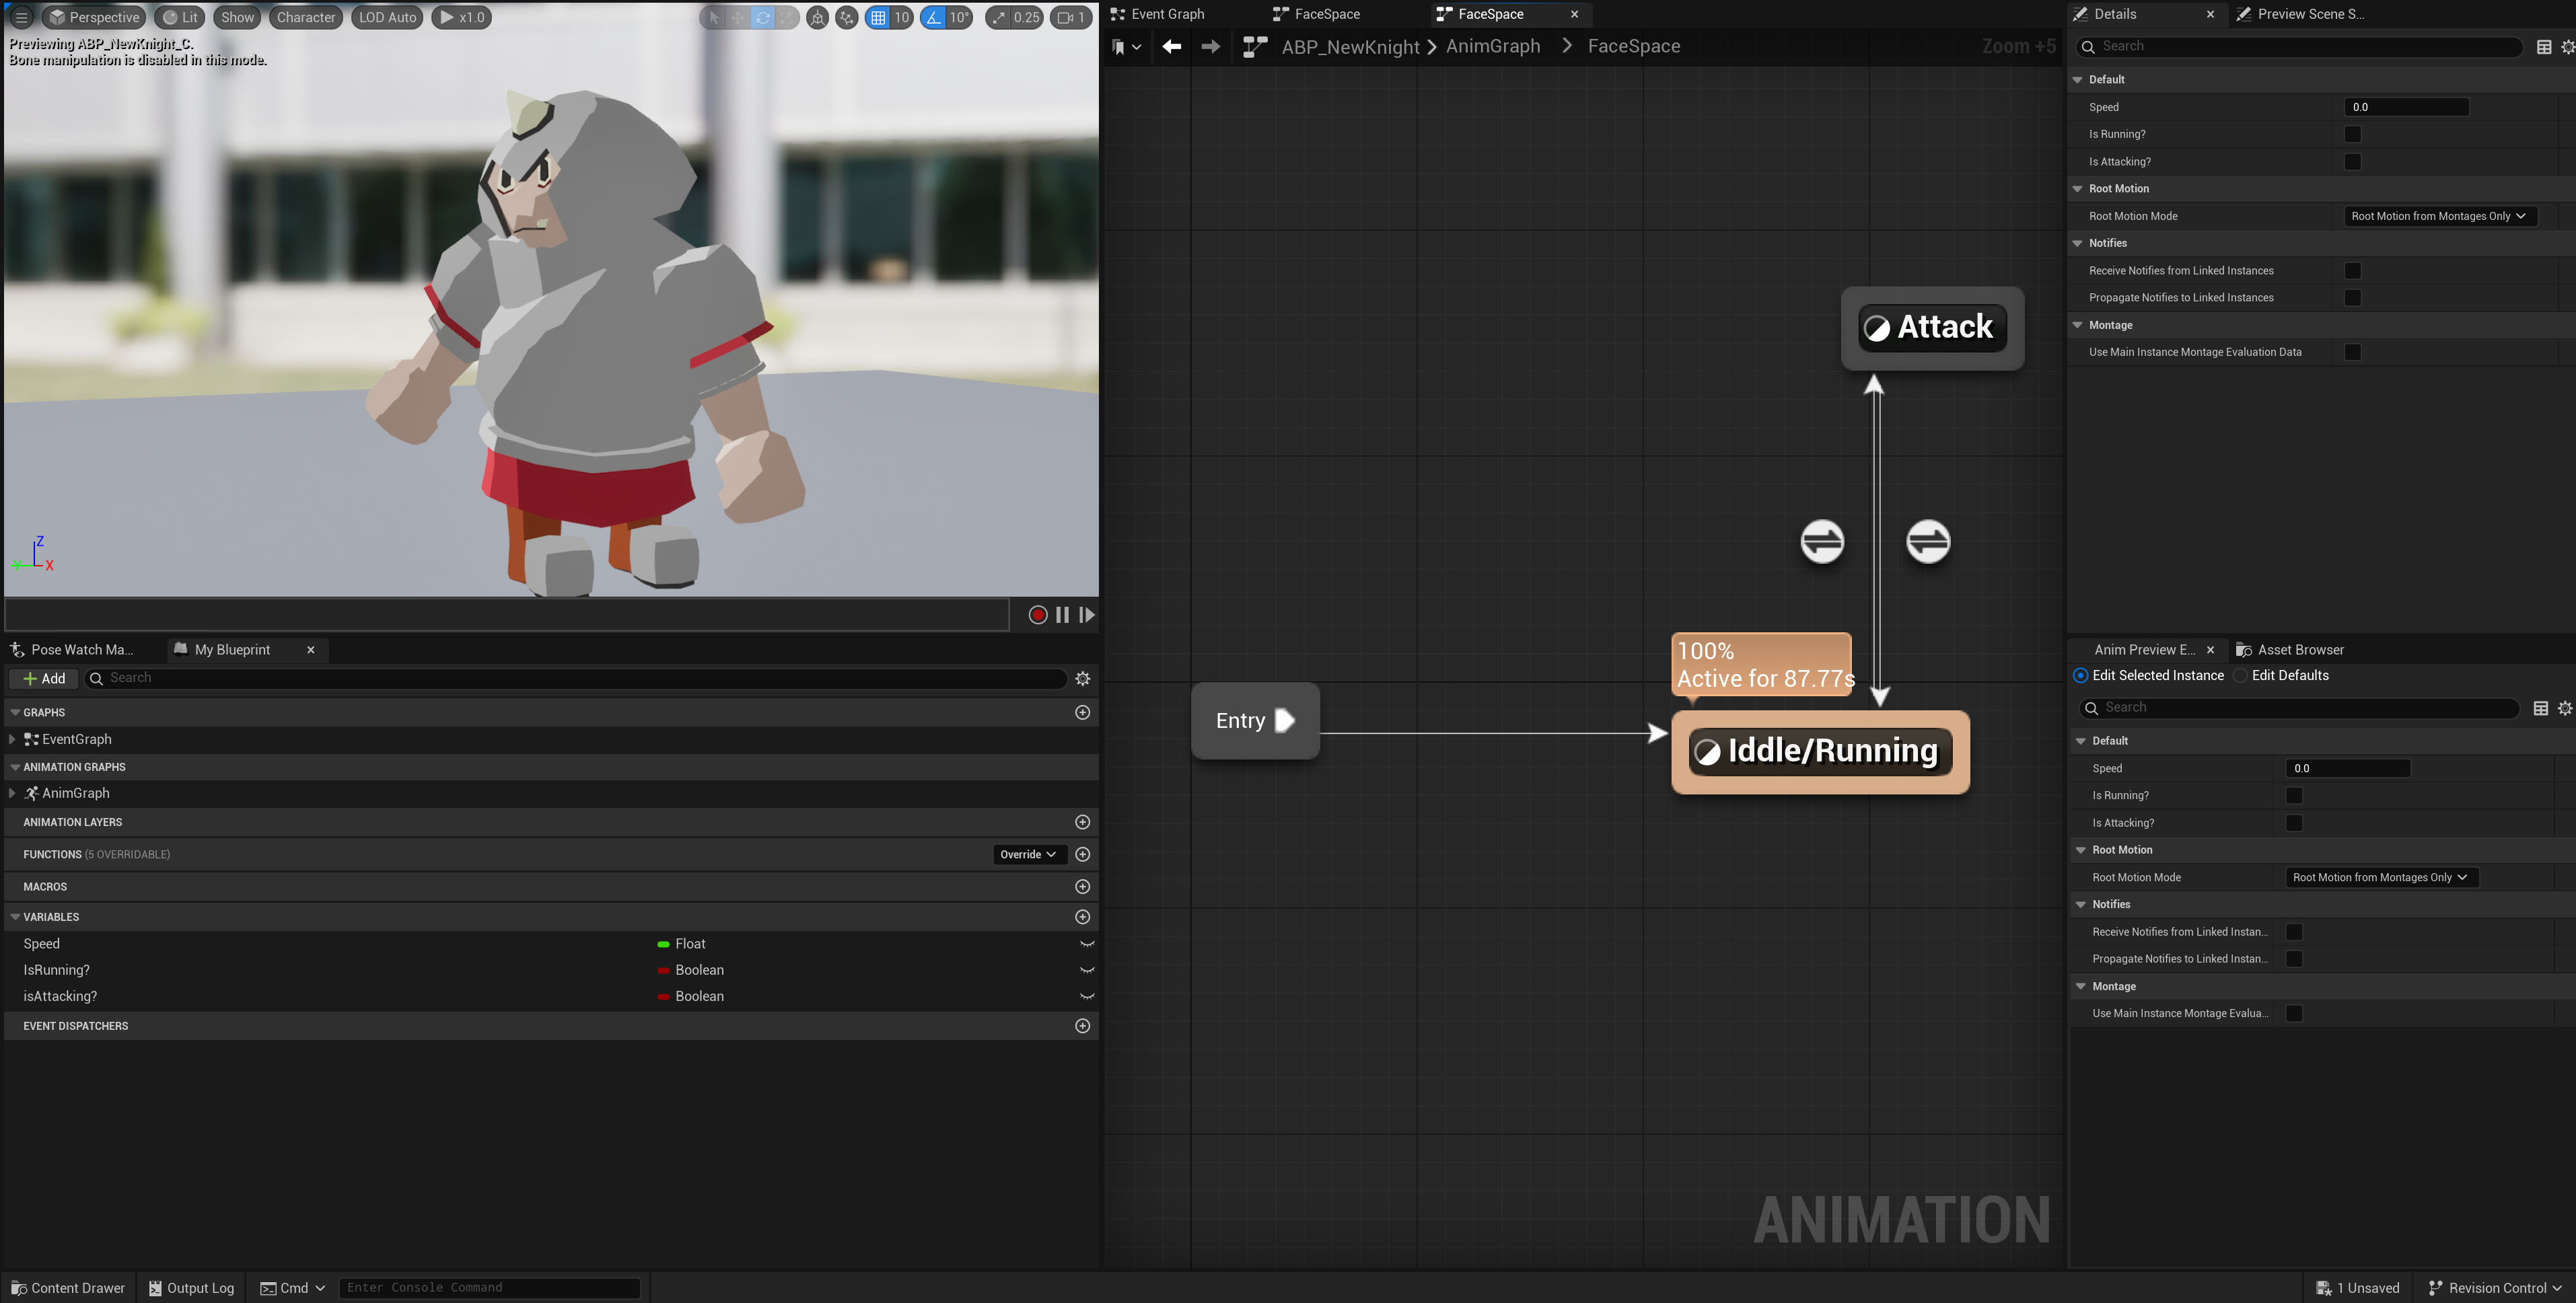Add a new graph with the plus icon
Viewport: 2576px width, 1303px height.
click(1082, 712)
